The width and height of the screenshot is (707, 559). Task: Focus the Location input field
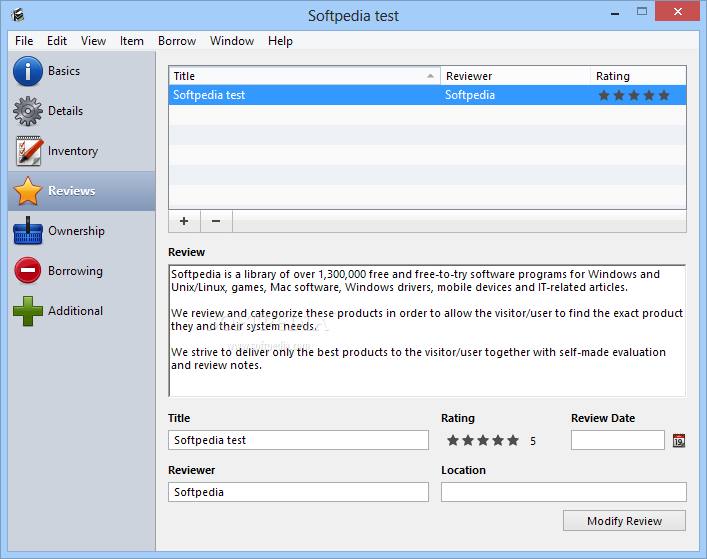point(564,492)
